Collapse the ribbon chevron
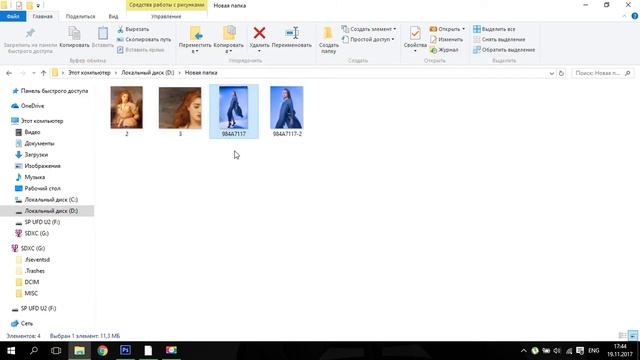Screen dimensions: 640x360 [624, 16]
